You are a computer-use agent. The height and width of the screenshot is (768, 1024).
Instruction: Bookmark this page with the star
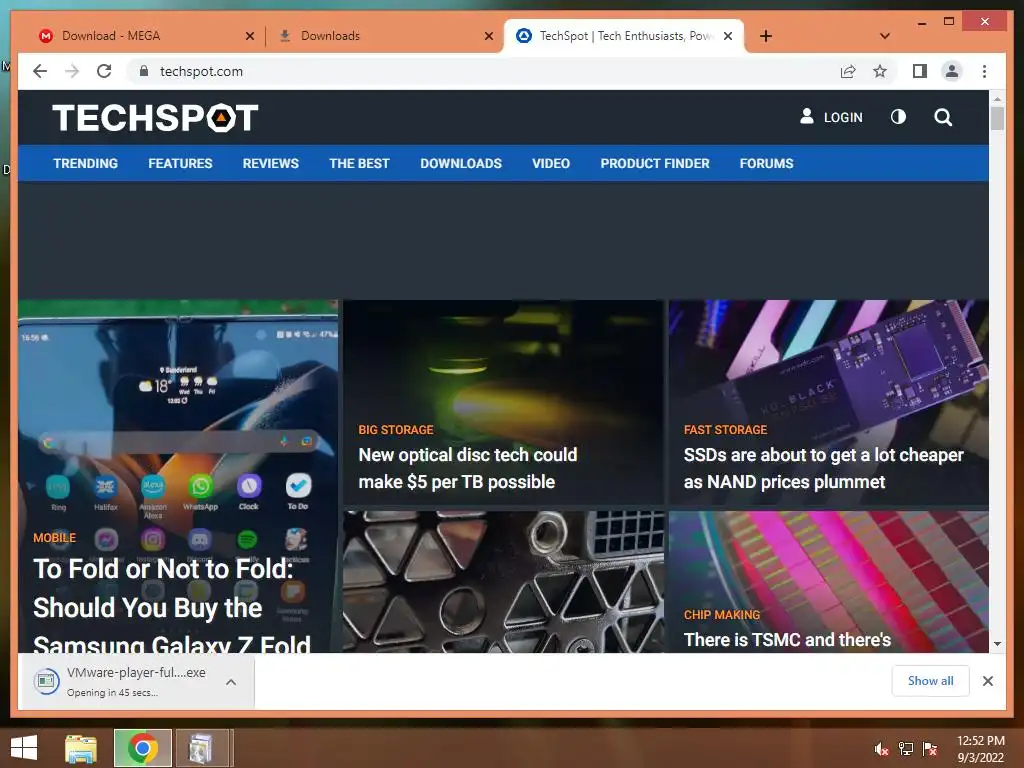[x=880, y=71]
